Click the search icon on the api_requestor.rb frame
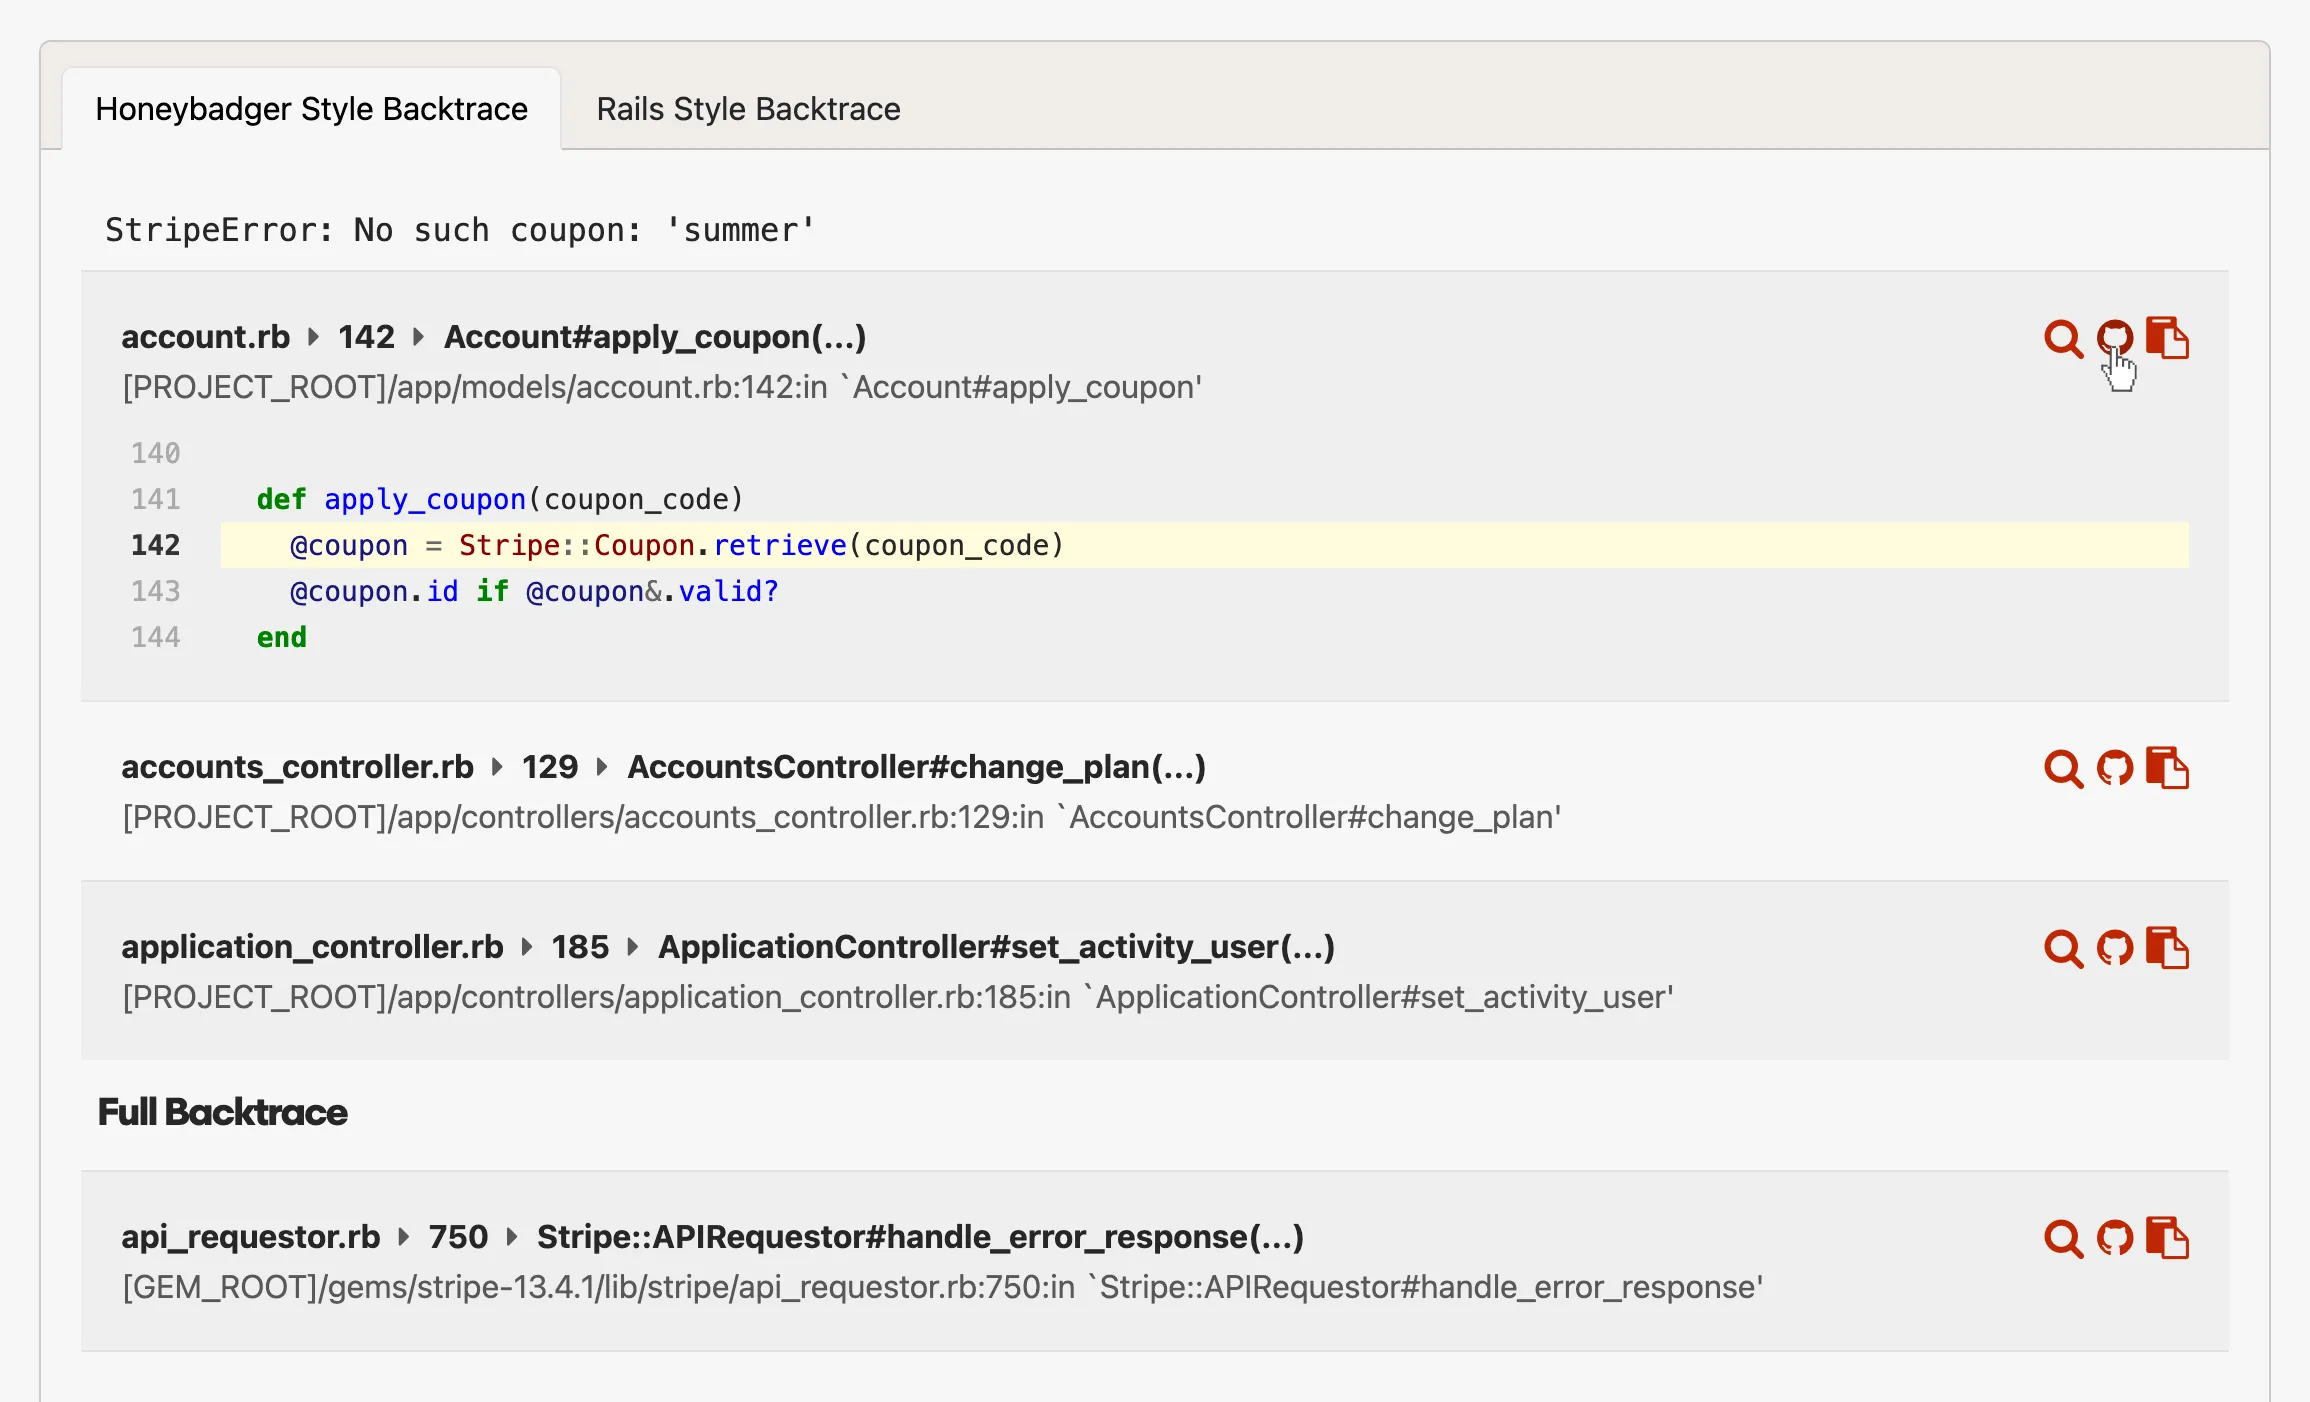This screenshot has height=1402, width=2310. 2061,1240
